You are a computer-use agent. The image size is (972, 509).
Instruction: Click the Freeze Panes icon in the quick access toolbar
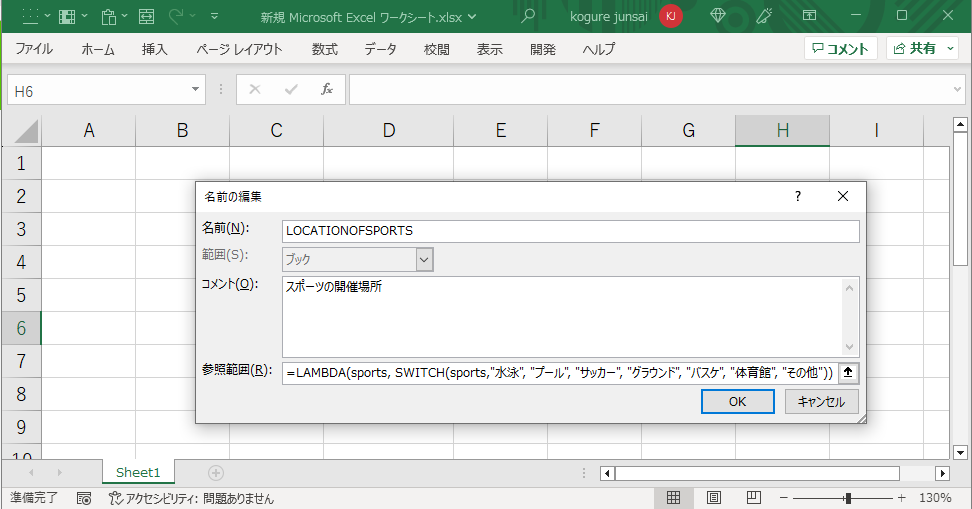pos(67,17)
